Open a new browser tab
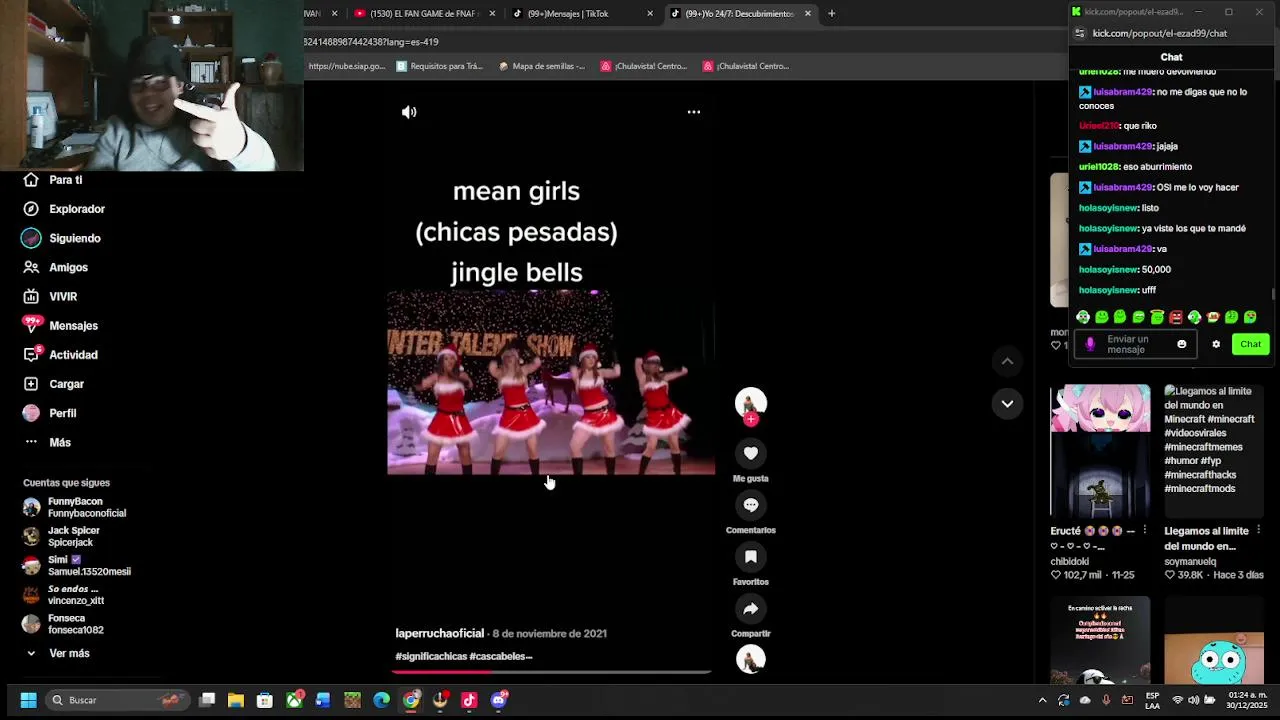This screenshot has height=720, width=1280. pos(831,14)
